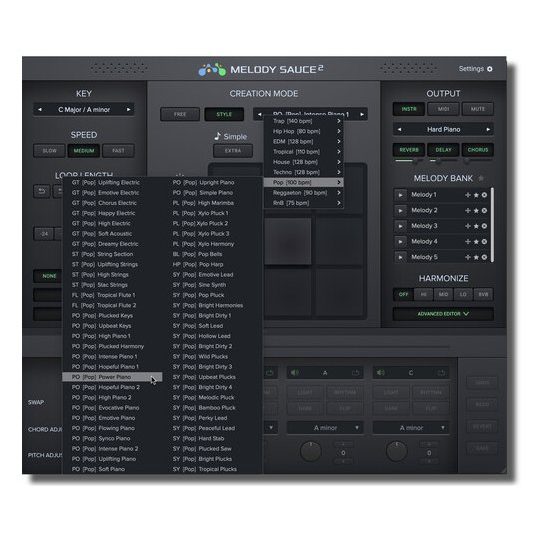The width and height of the screenshot is (540, 540).
Task: Toggle MUTE output
Action: (x=478, y=109)
